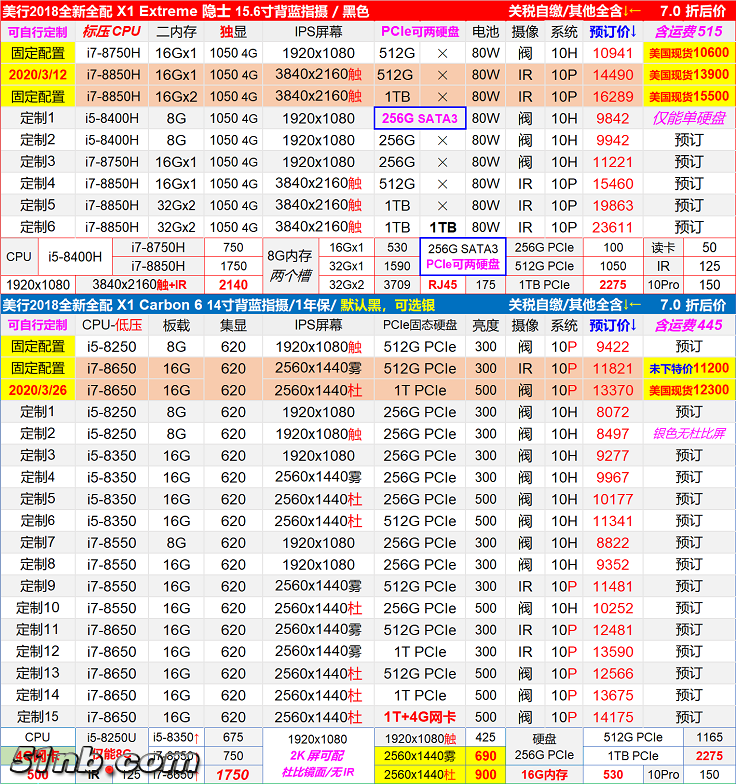Screen dimensions: 736x784
Task: Click the 14175 price in 定制15 row
Action: tap(613, 717)
